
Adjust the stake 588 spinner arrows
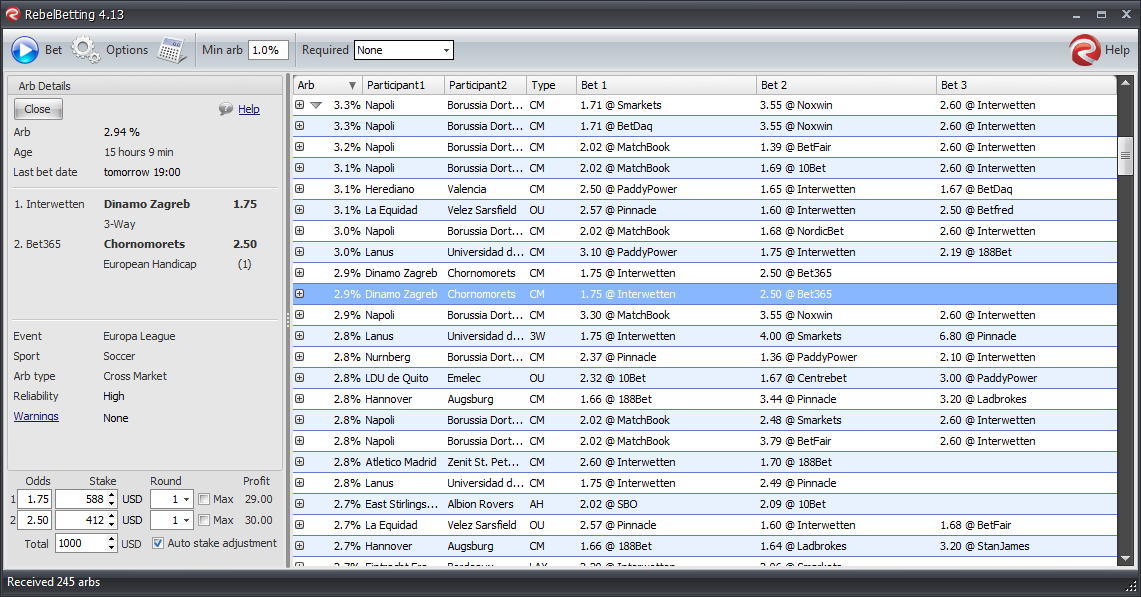[x=111, y=499]
